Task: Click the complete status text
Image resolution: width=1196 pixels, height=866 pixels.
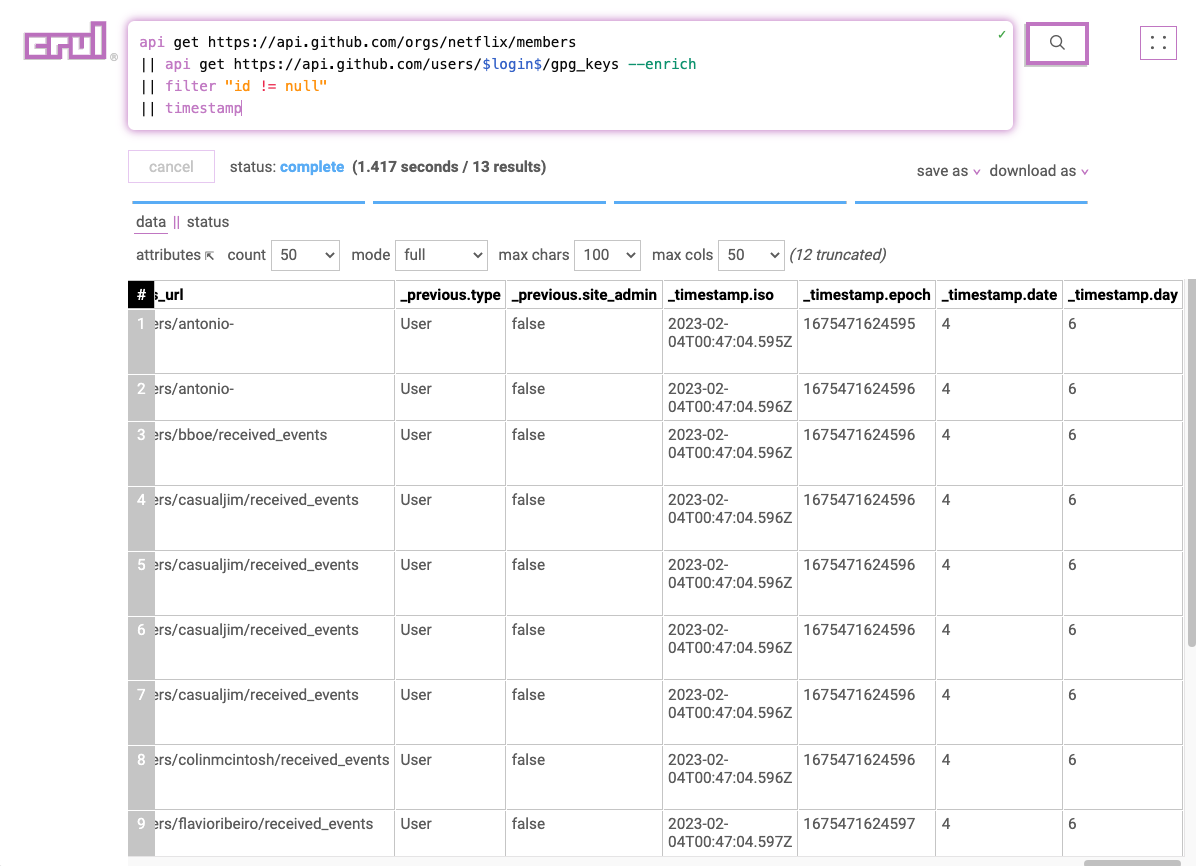Action: click(x=311, y=167)
